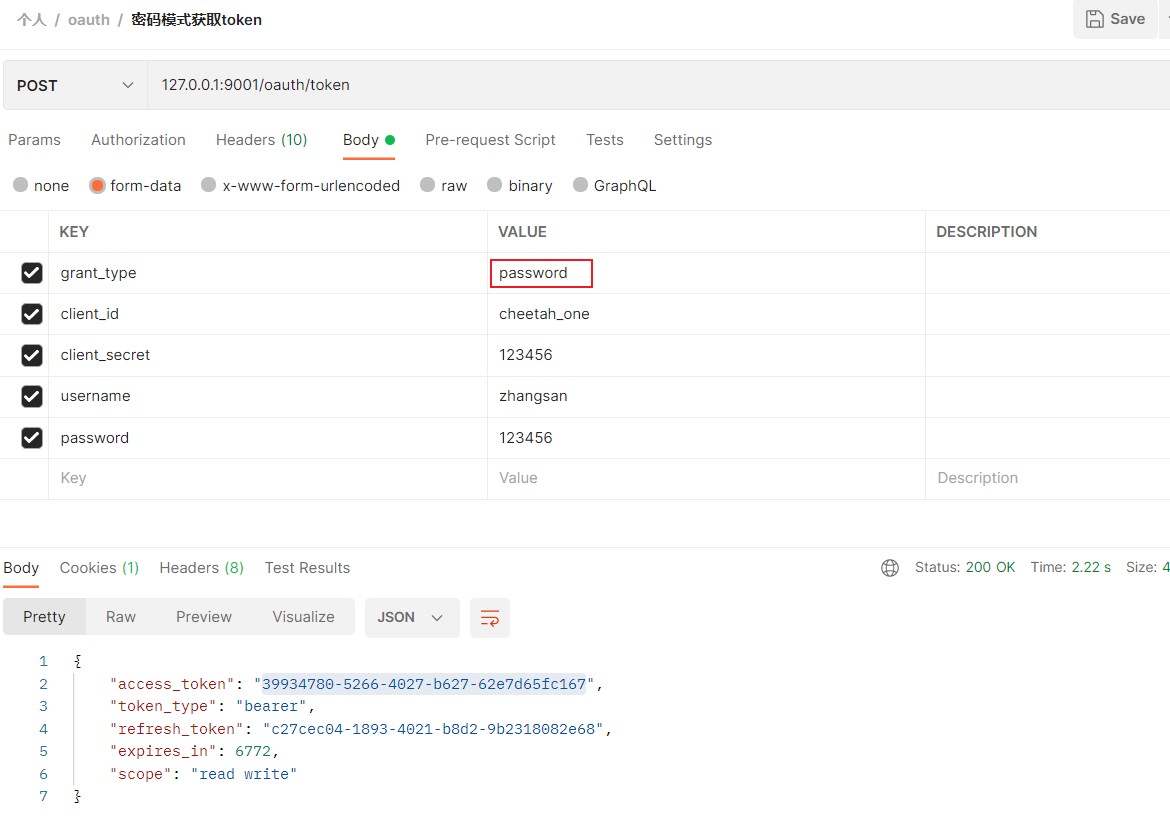This screenshot has height=818, width=1170.
Task: Select the request Body tab
Action: pos(369,140)
